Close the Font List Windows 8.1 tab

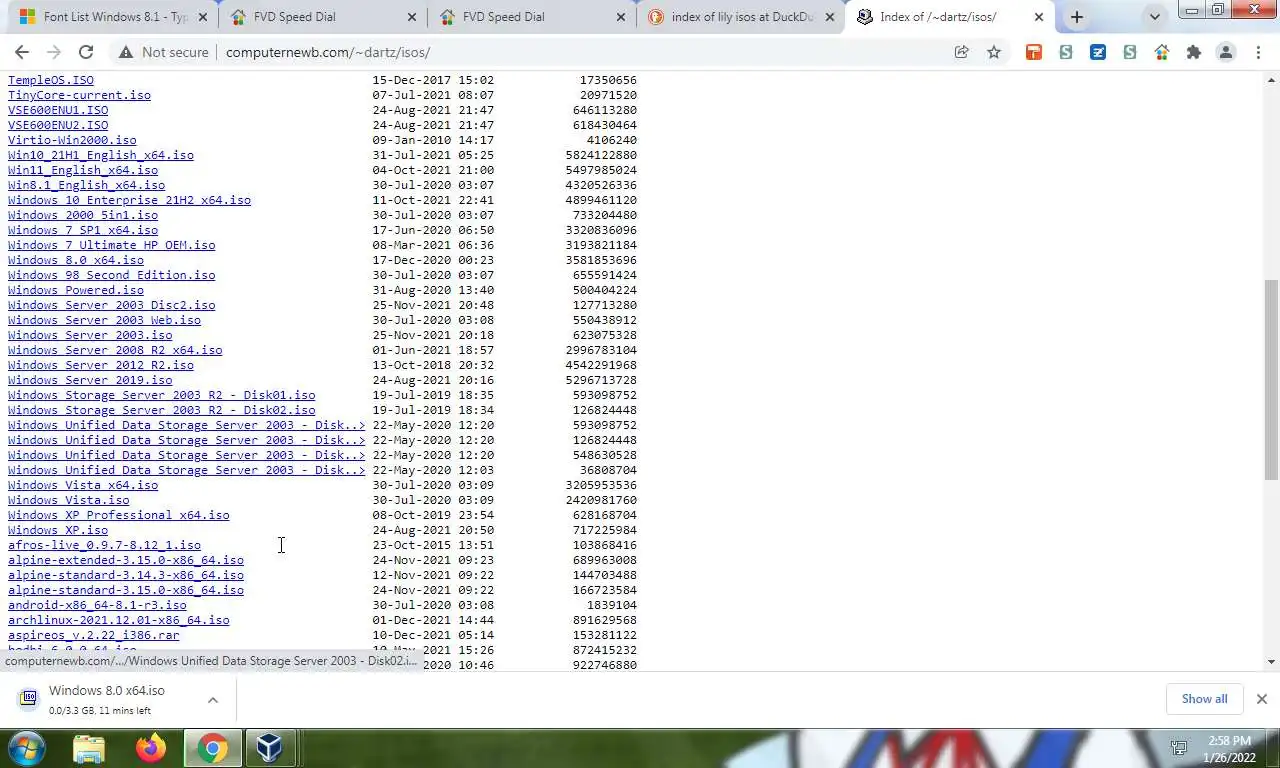(x=204, y=17)
